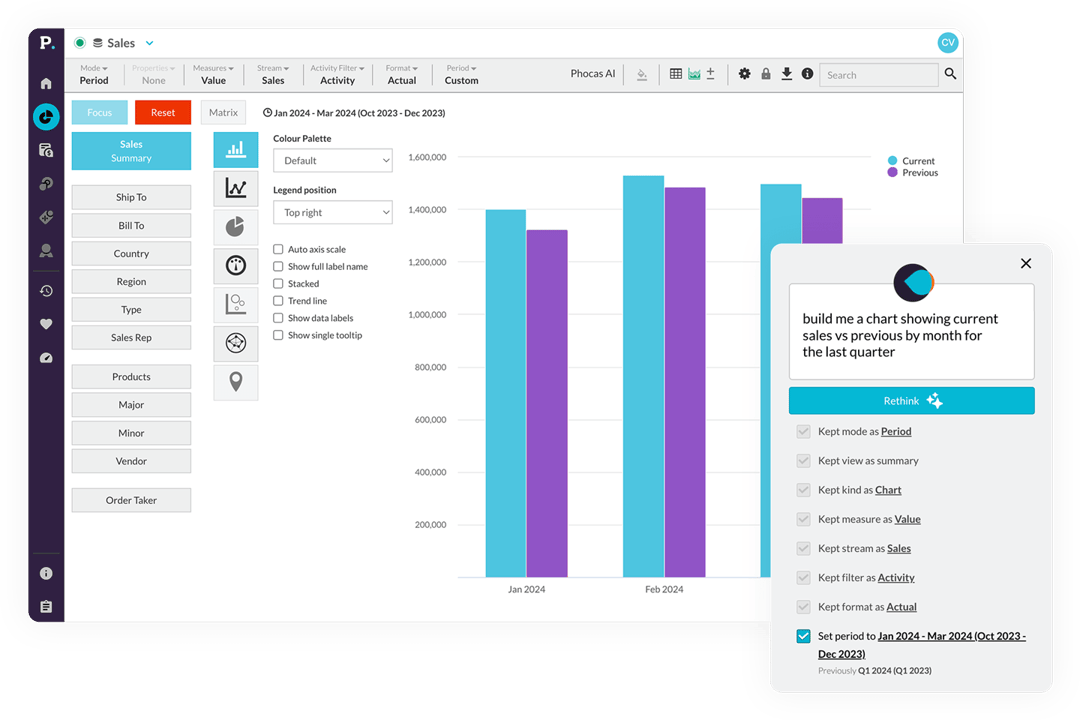Screen dimensions: 1080x720
Task: Click the download icon in the toolbar
Action: coord(787,74)
